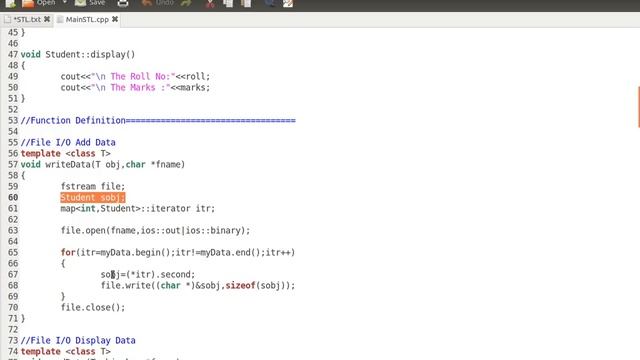640x360 pixels.
Task: Click line number 60 in the gutter
Action: point(13,198)
